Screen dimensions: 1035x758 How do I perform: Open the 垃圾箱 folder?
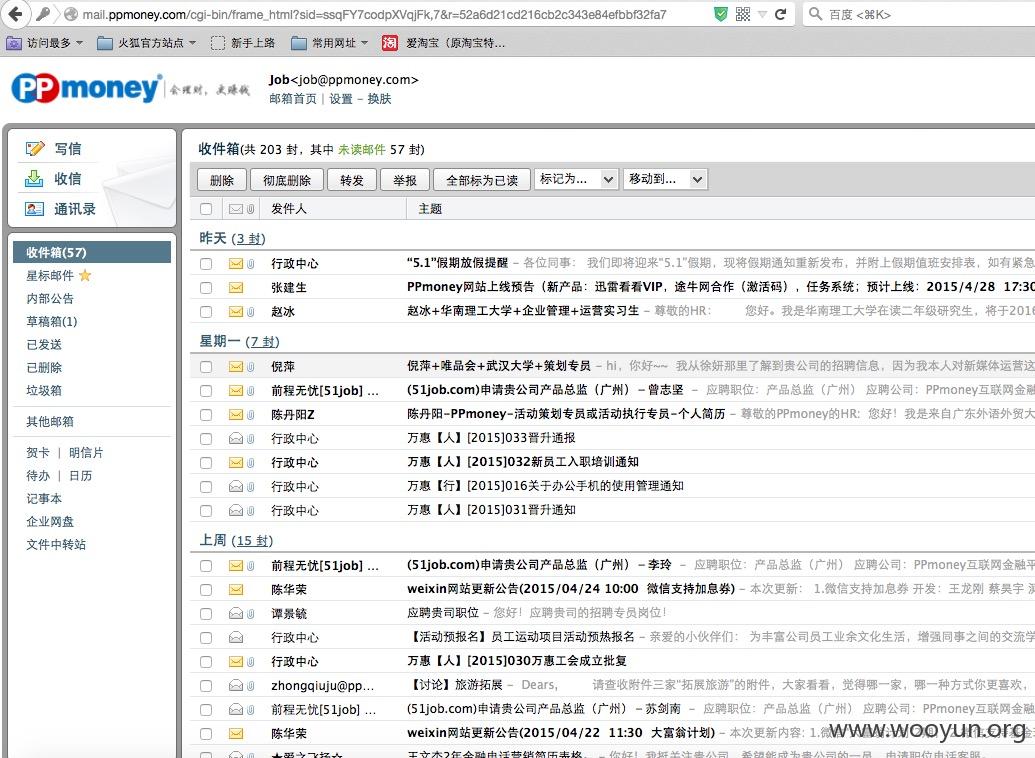pos(44,390)
